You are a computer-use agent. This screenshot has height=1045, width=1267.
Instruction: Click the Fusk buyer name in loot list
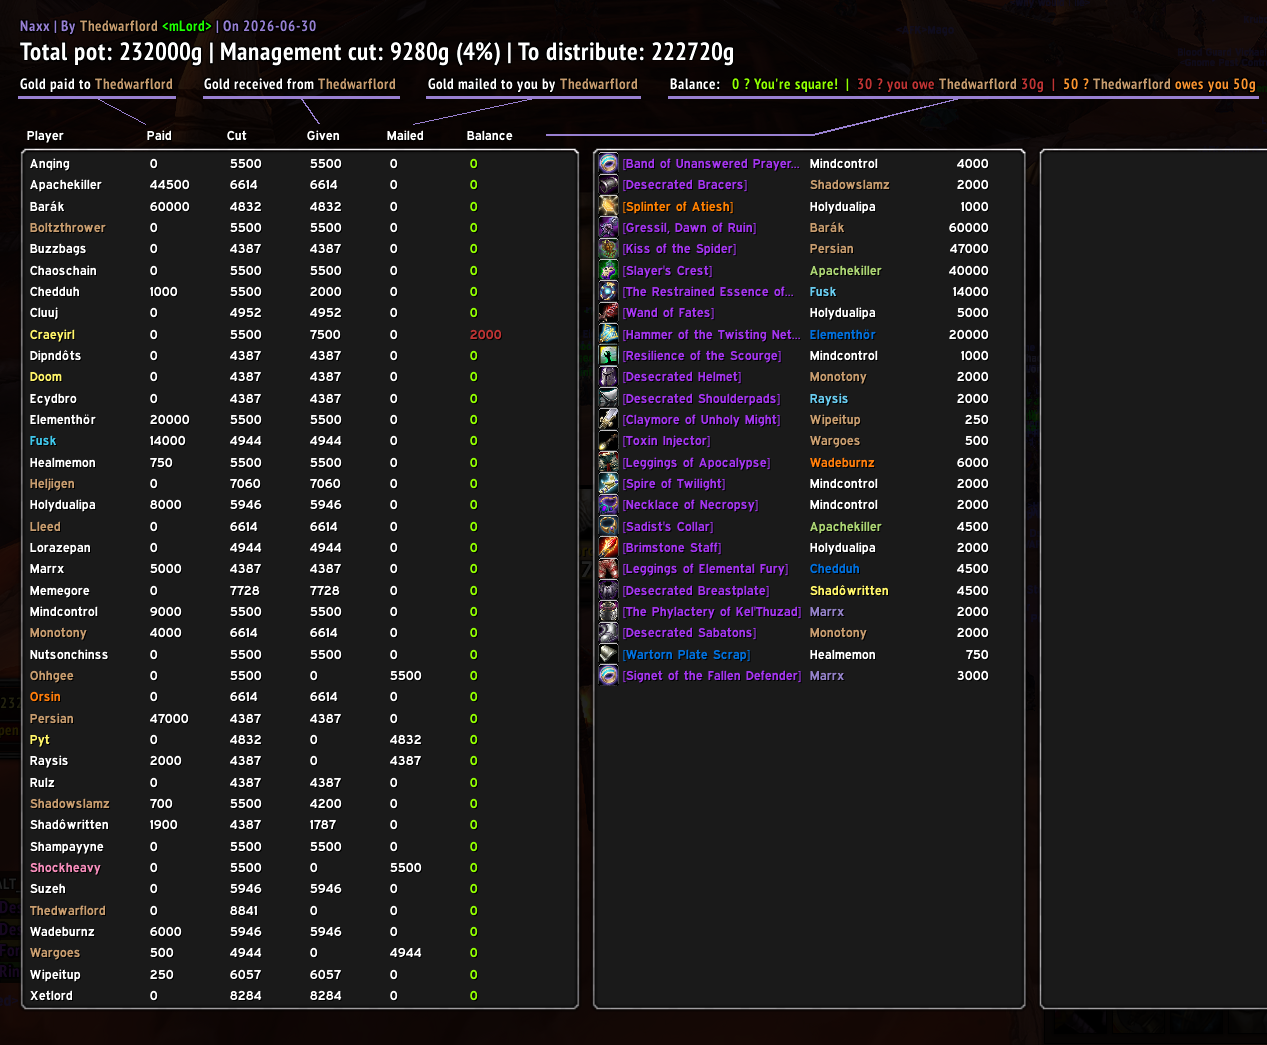(x=823, y=292)
